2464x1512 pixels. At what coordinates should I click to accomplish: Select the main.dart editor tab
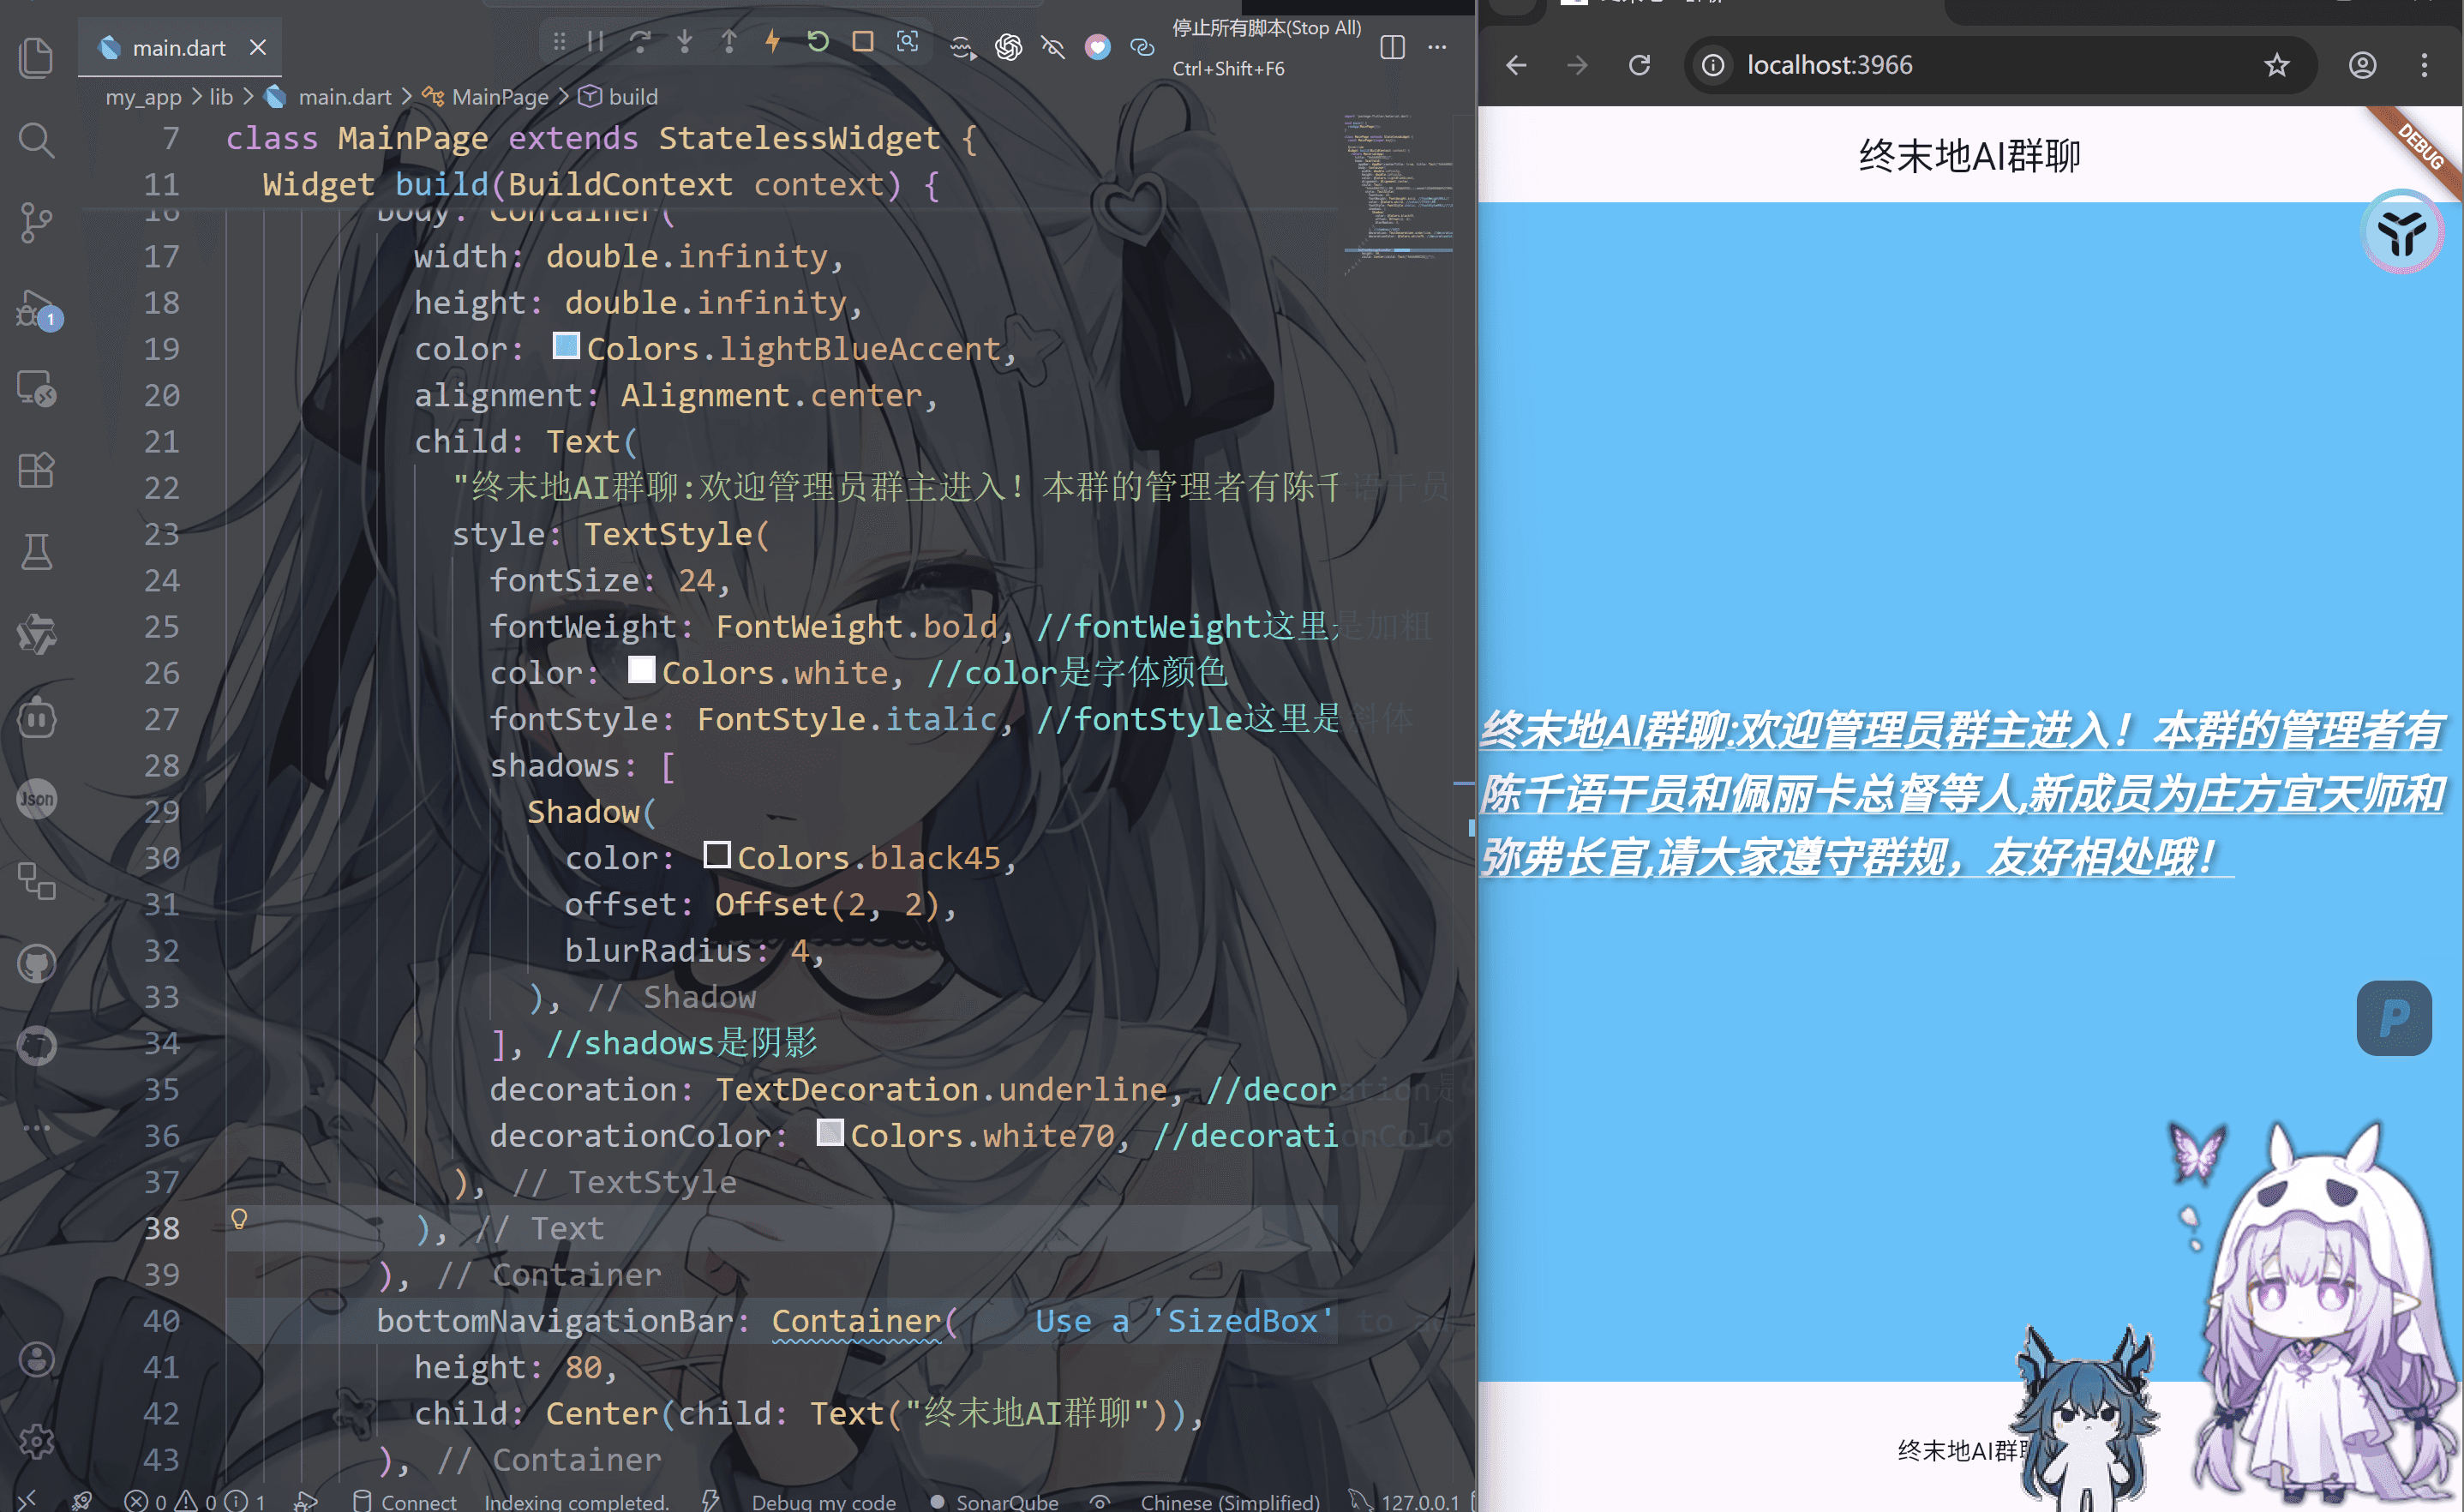click(180, 47)
